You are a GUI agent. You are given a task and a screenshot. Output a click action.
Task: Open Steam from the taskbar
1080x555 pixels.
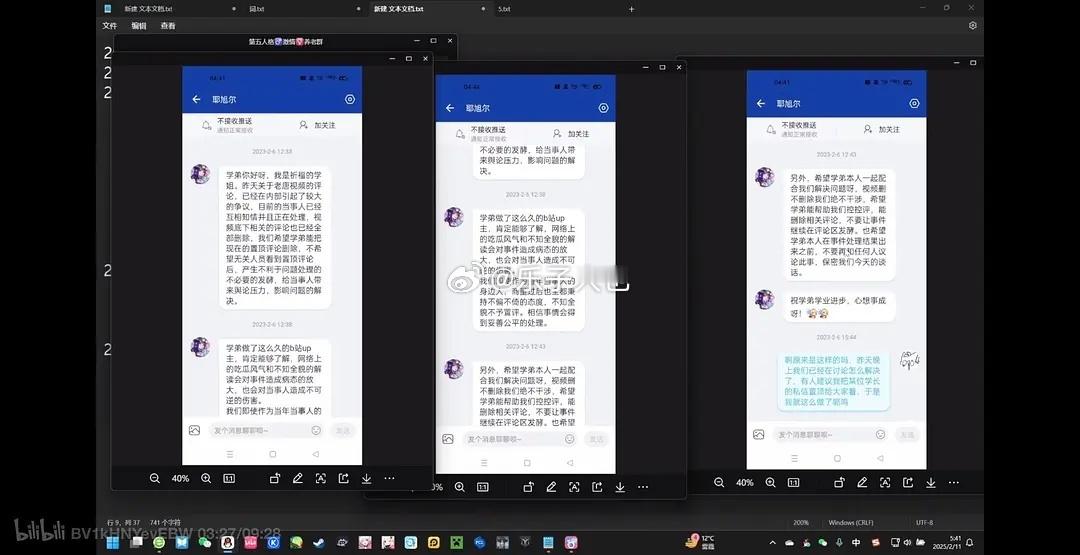coord(319,543)
